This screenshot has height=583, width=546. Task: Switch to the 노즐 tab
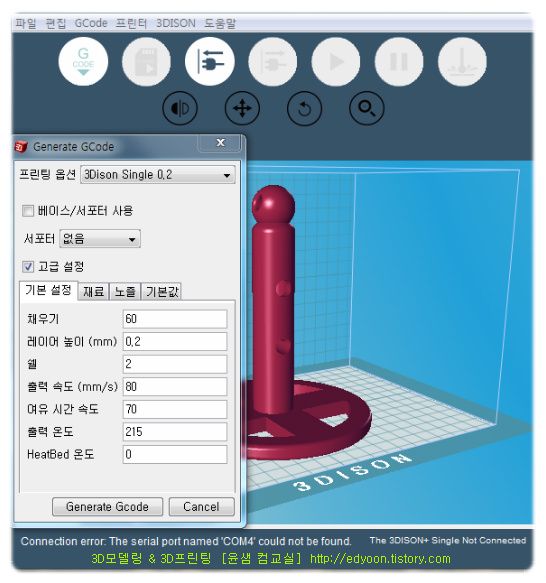[x=125, y=292]
